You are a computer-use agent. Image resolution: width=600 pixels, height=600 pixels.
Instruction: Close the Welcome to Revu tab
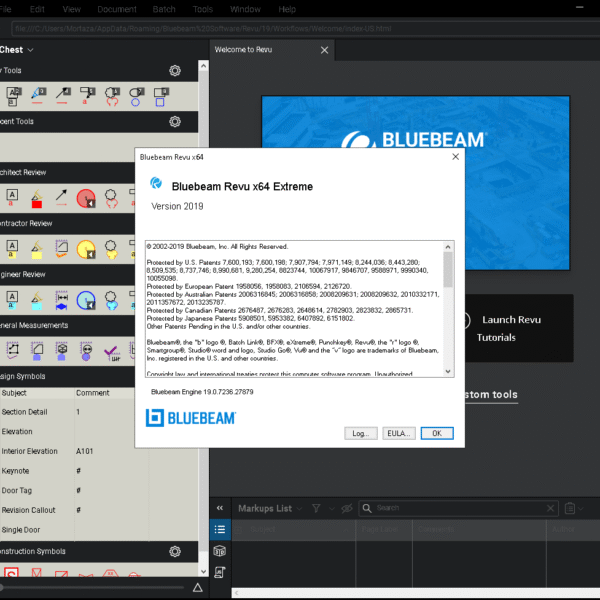[x=324, y=50]
